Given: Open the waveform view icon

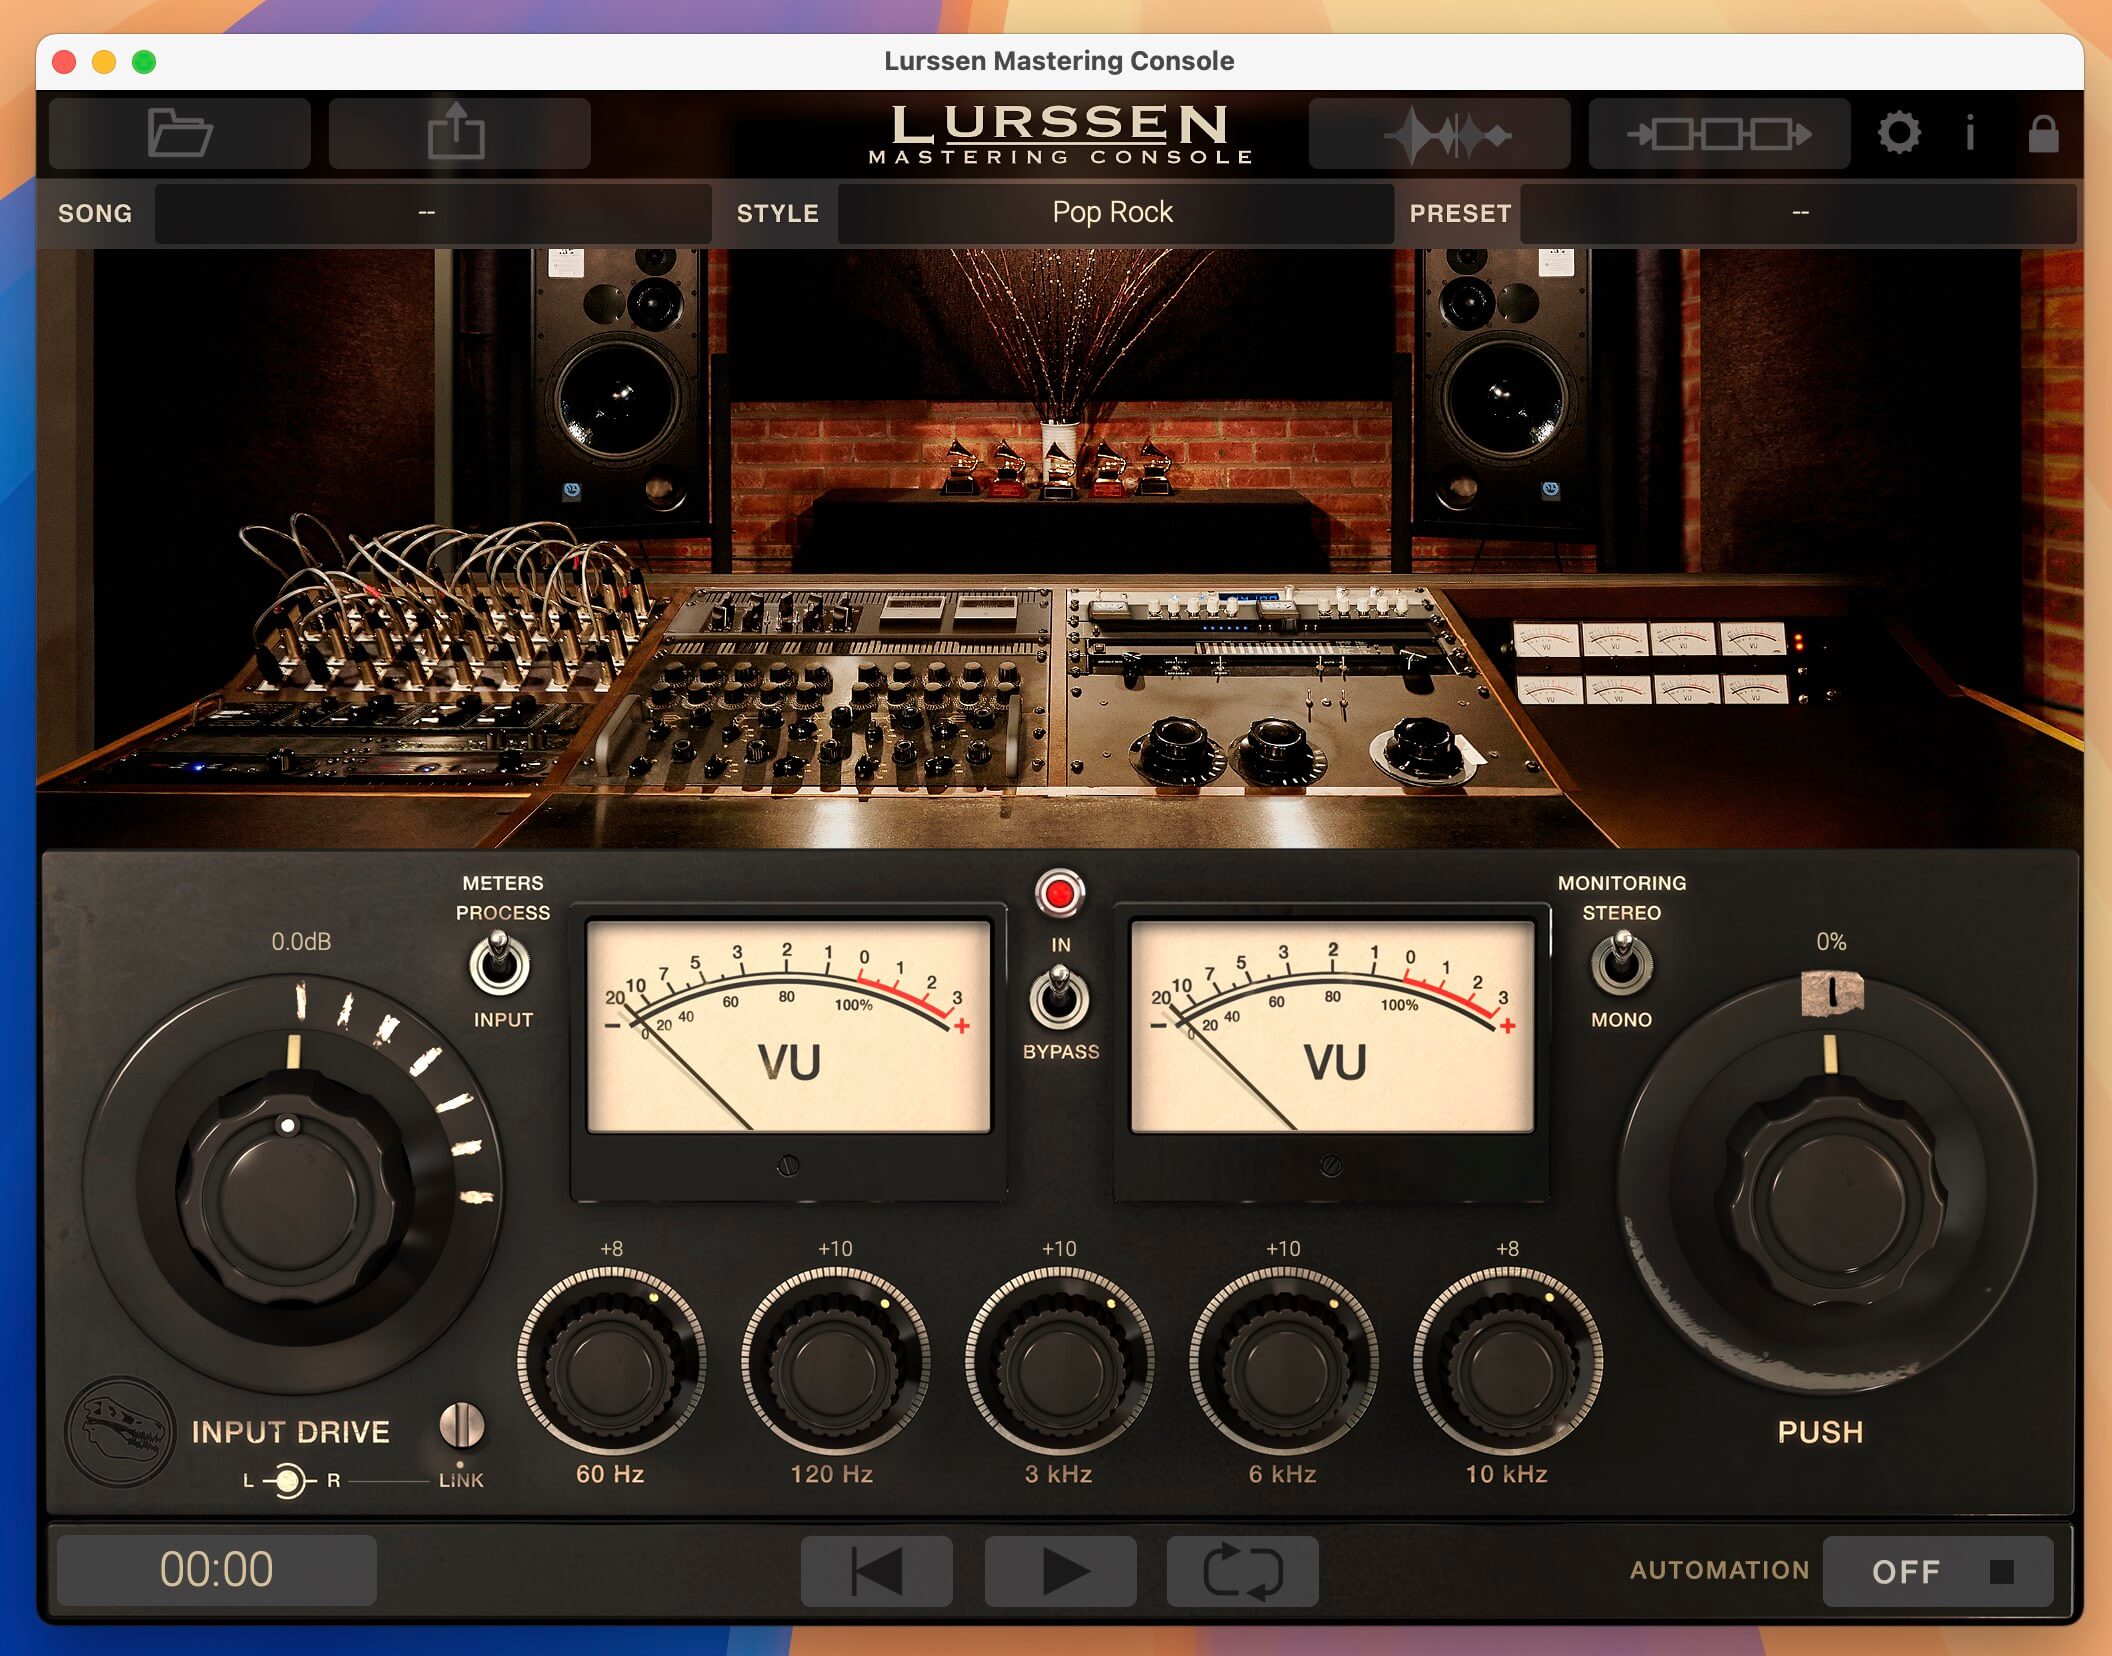Looking at the screenshot, I should [x=1440, y=133].
